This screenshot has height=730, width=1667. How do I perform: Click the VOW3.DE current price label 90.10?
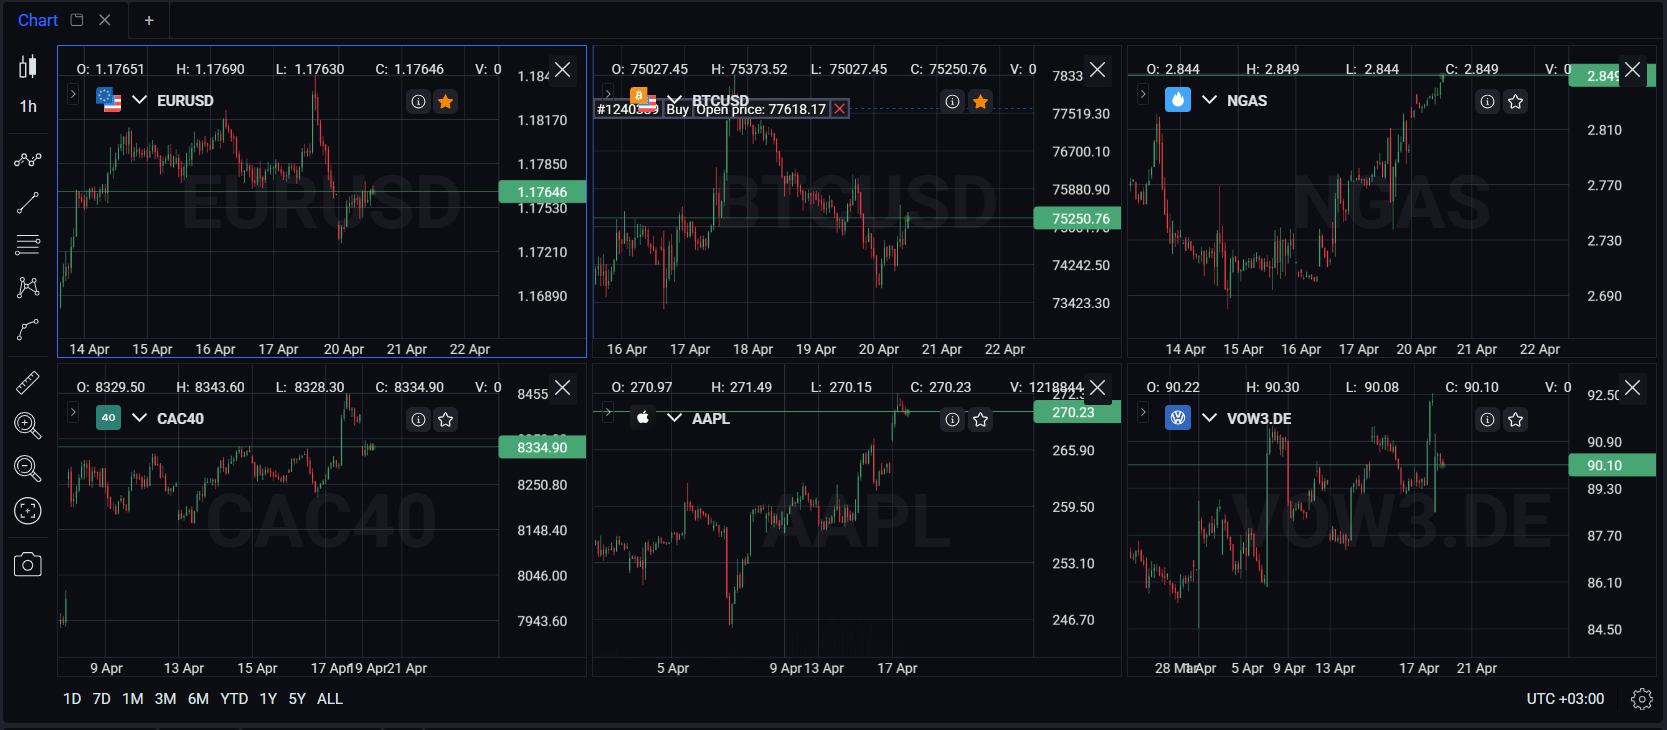point(1612,465)
